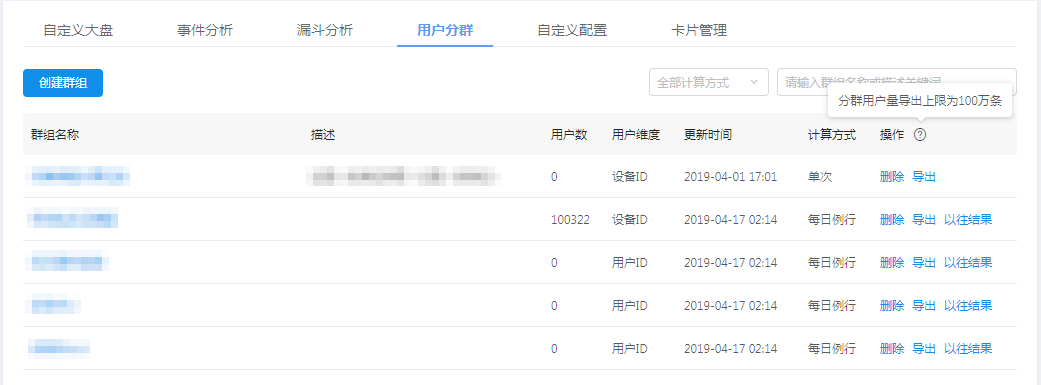1041x385 pixels.
Task: Switch to the 自定义大盘 tab
Action: click(x=78, y=31)
